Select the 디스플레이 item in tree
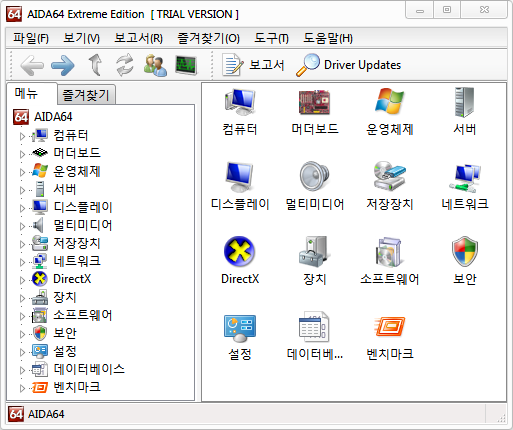 tap(83, 207)
